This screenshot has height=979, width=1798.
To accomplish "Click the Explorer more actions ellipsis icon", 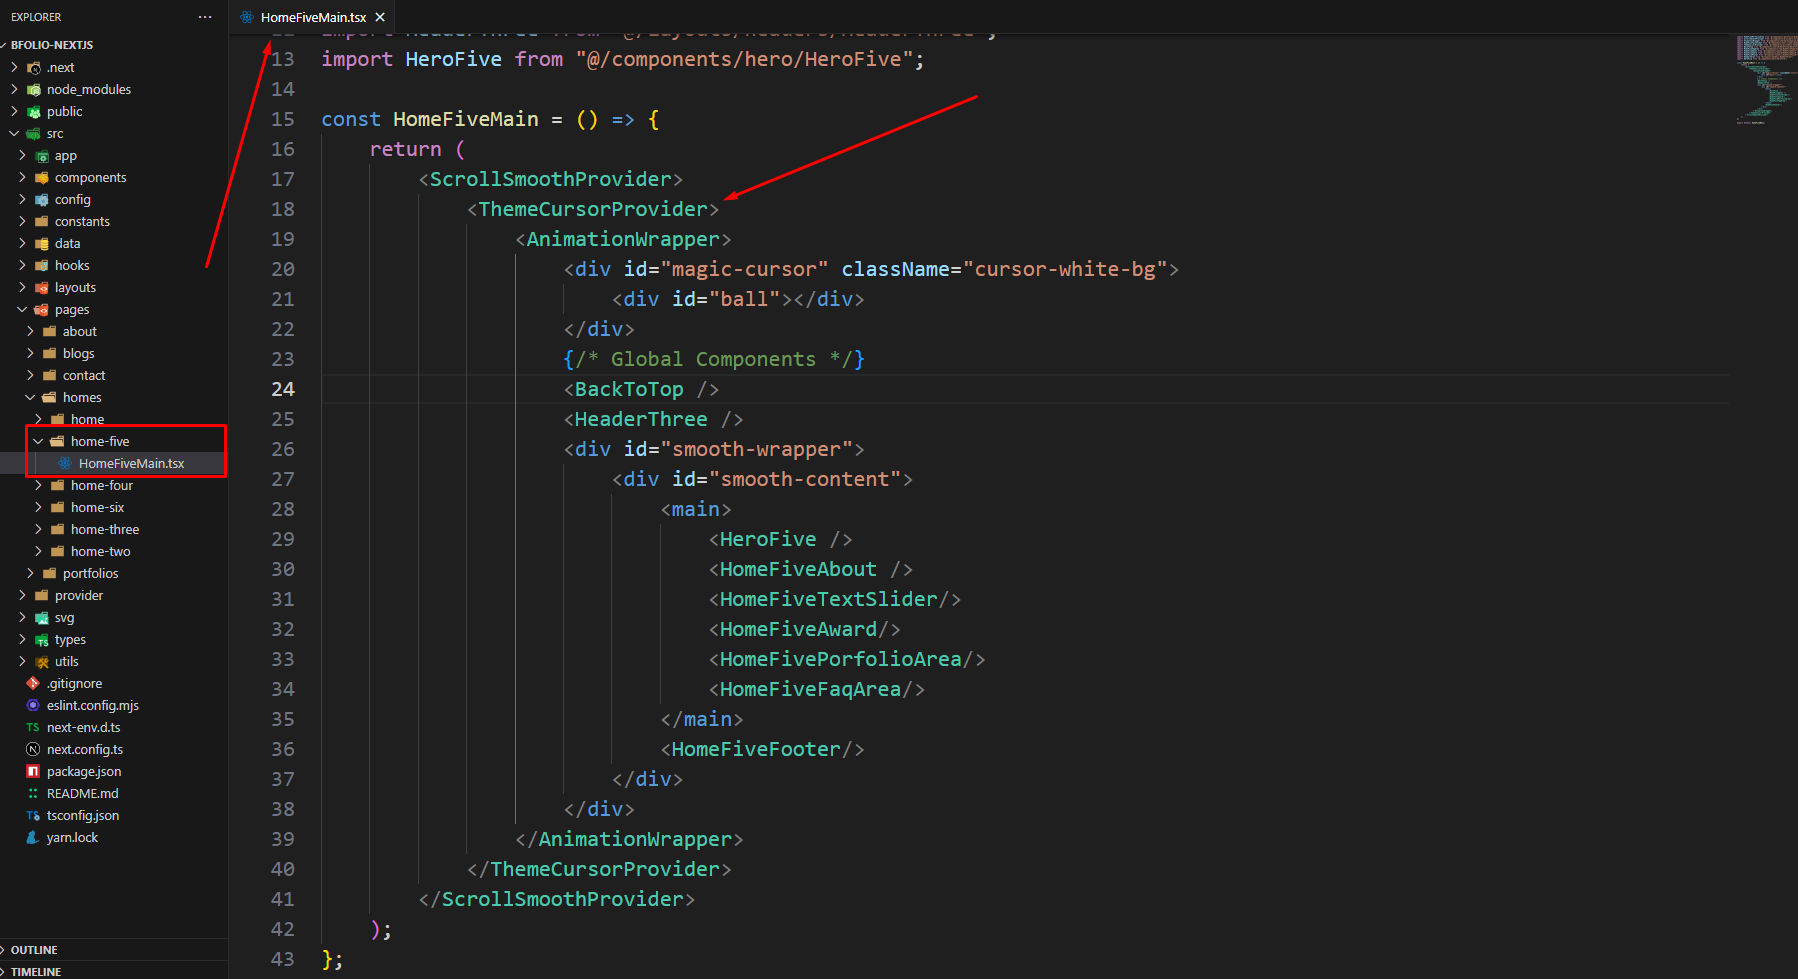I will pos(205,17).
